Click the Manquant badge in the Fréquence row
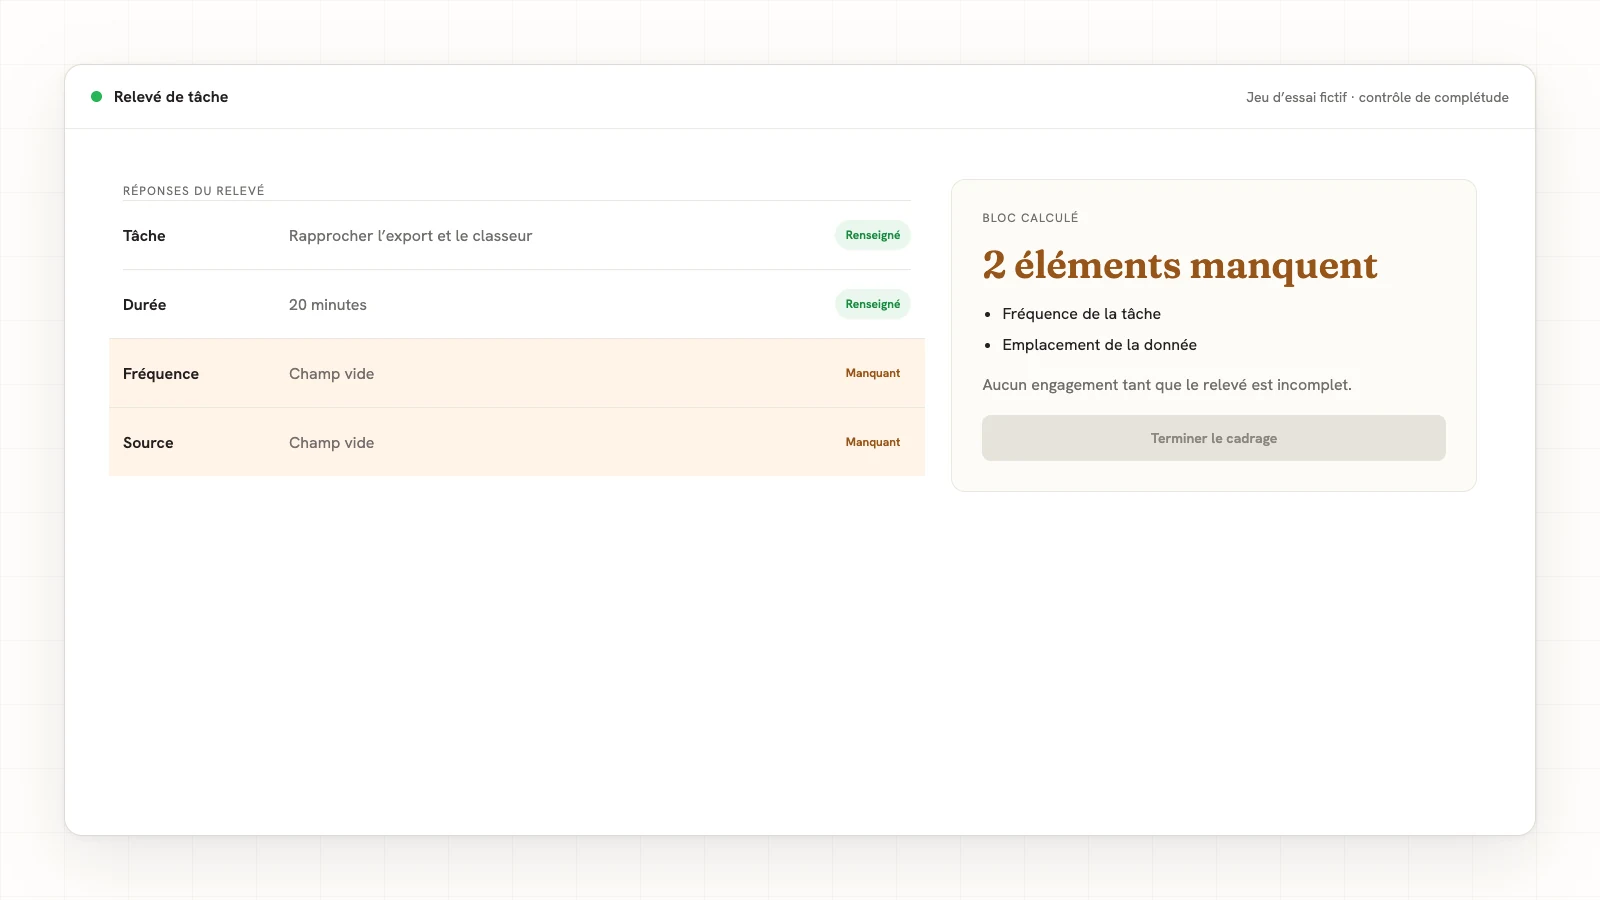Viewport: 1600px width, 900px height. 873,373
